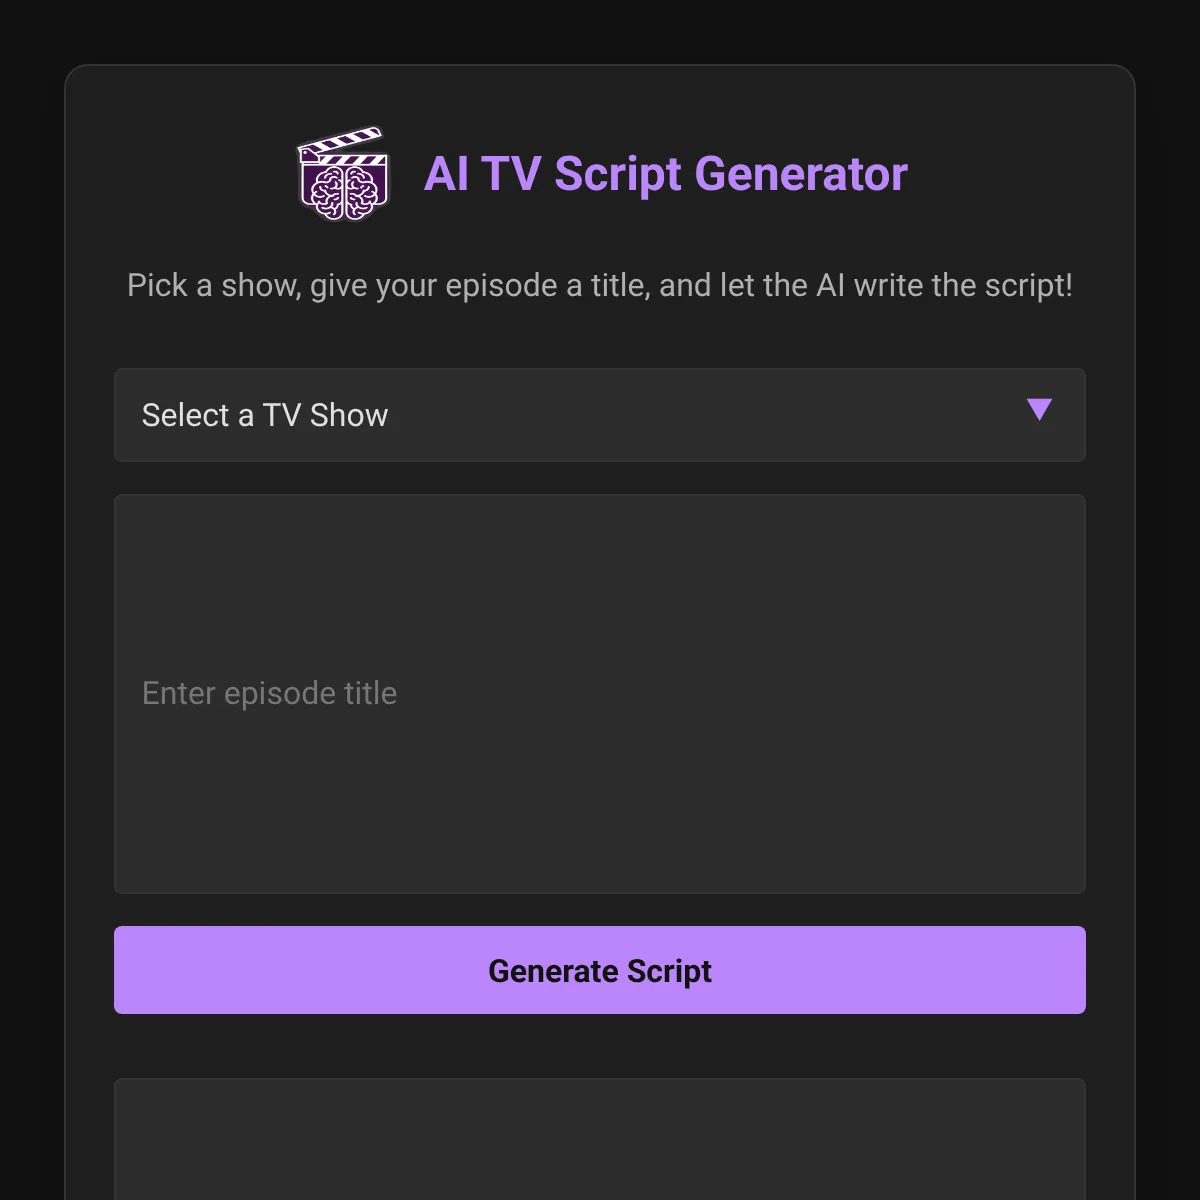
Task: Click the purple dropdown triangle arrow
Action: coord(1039,409)
